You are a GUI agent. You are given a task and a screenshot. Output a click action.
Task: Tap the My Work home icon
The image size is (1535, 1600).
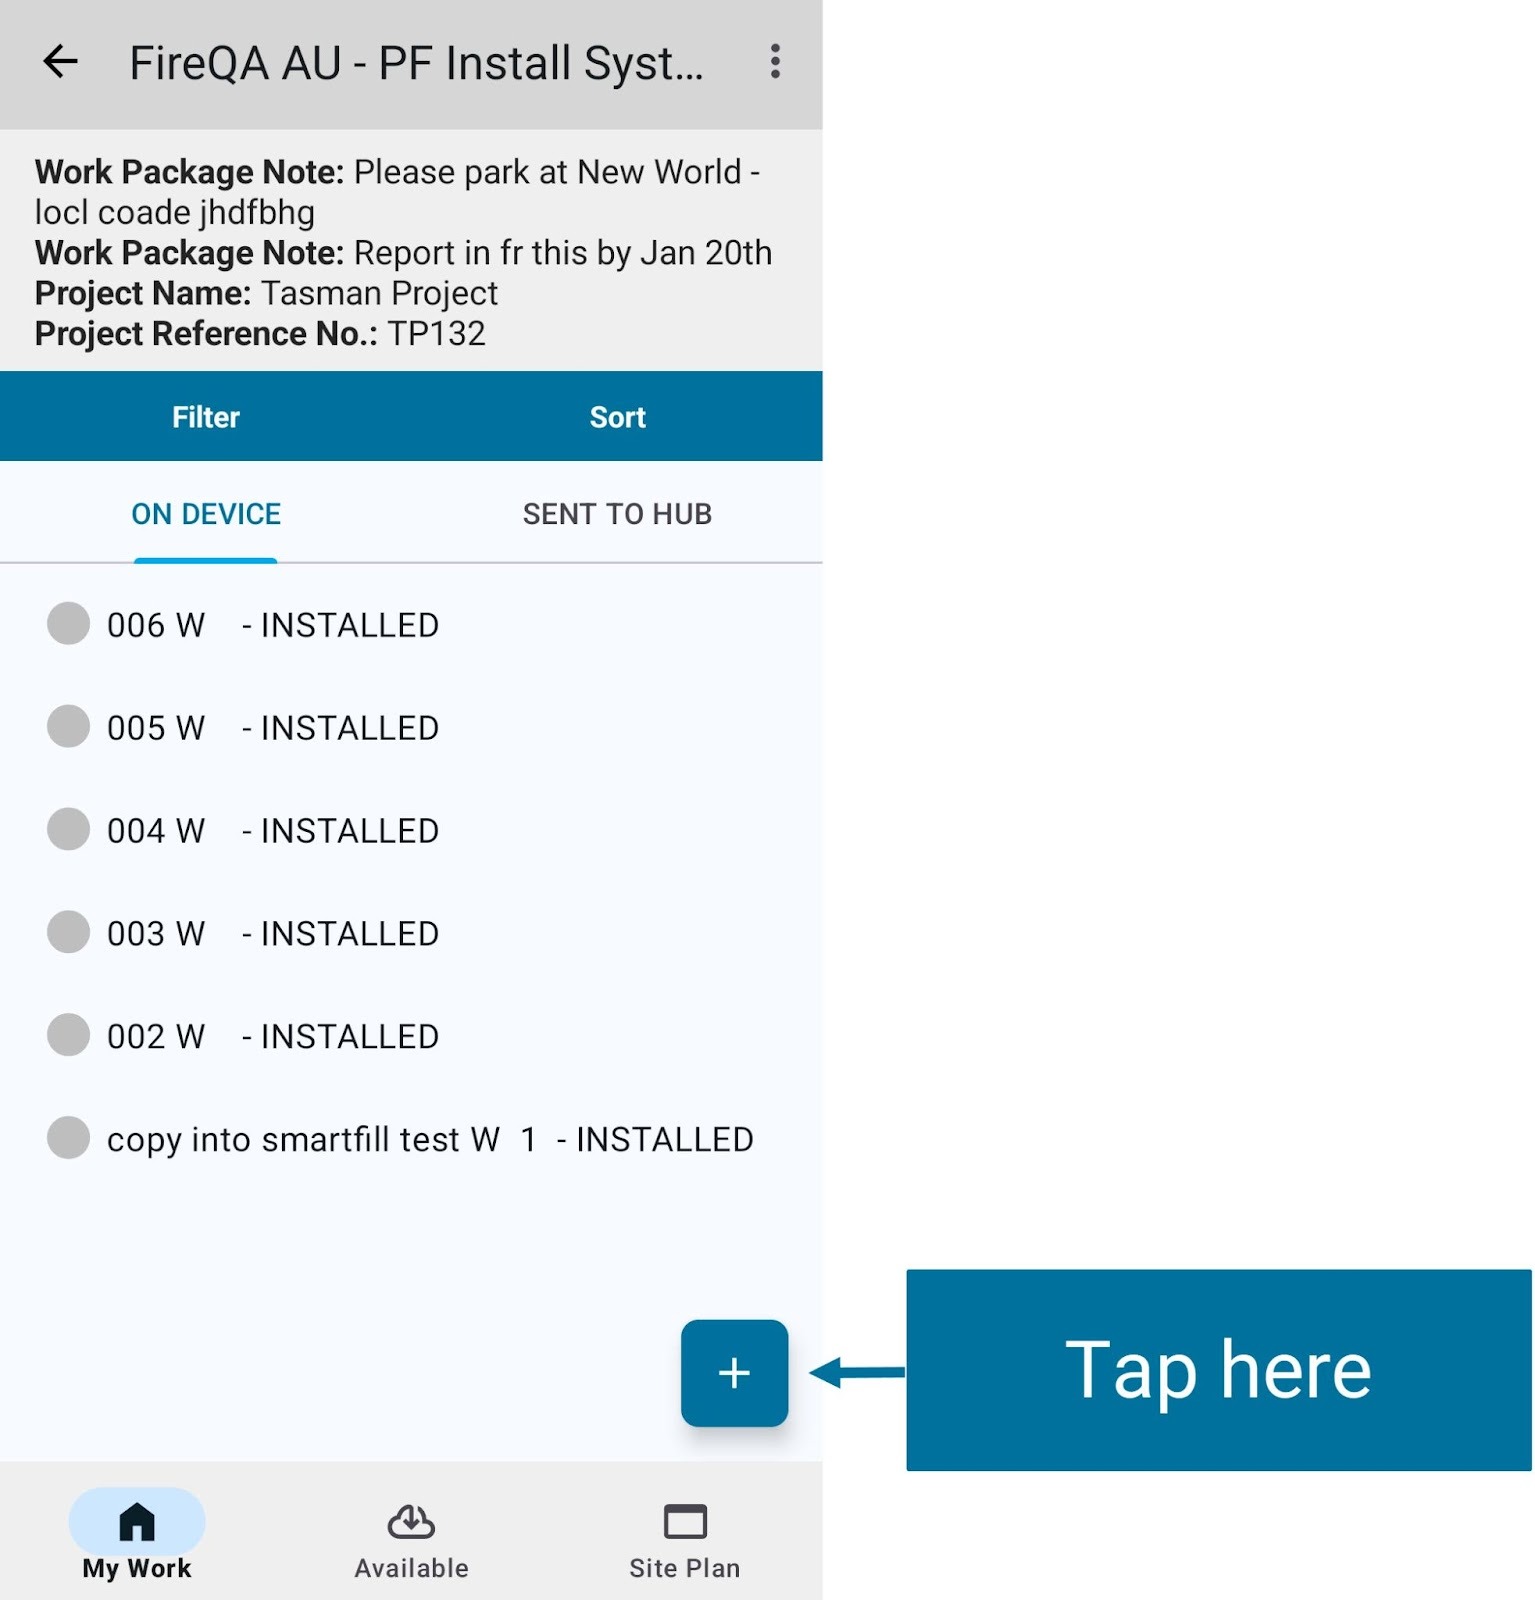[137, 1523]
